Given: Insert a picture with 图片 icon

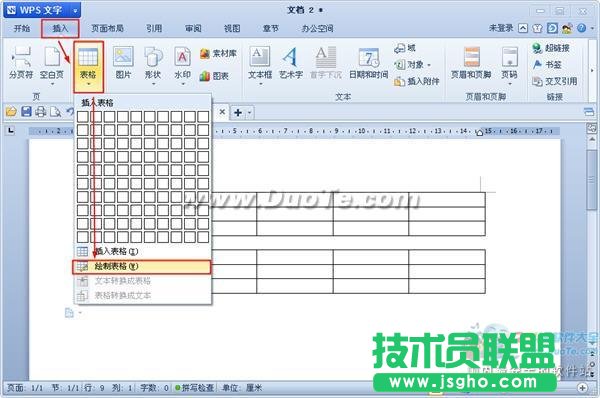Looking at the screenshot, I should pyautogui.click(x=123, y=57).
